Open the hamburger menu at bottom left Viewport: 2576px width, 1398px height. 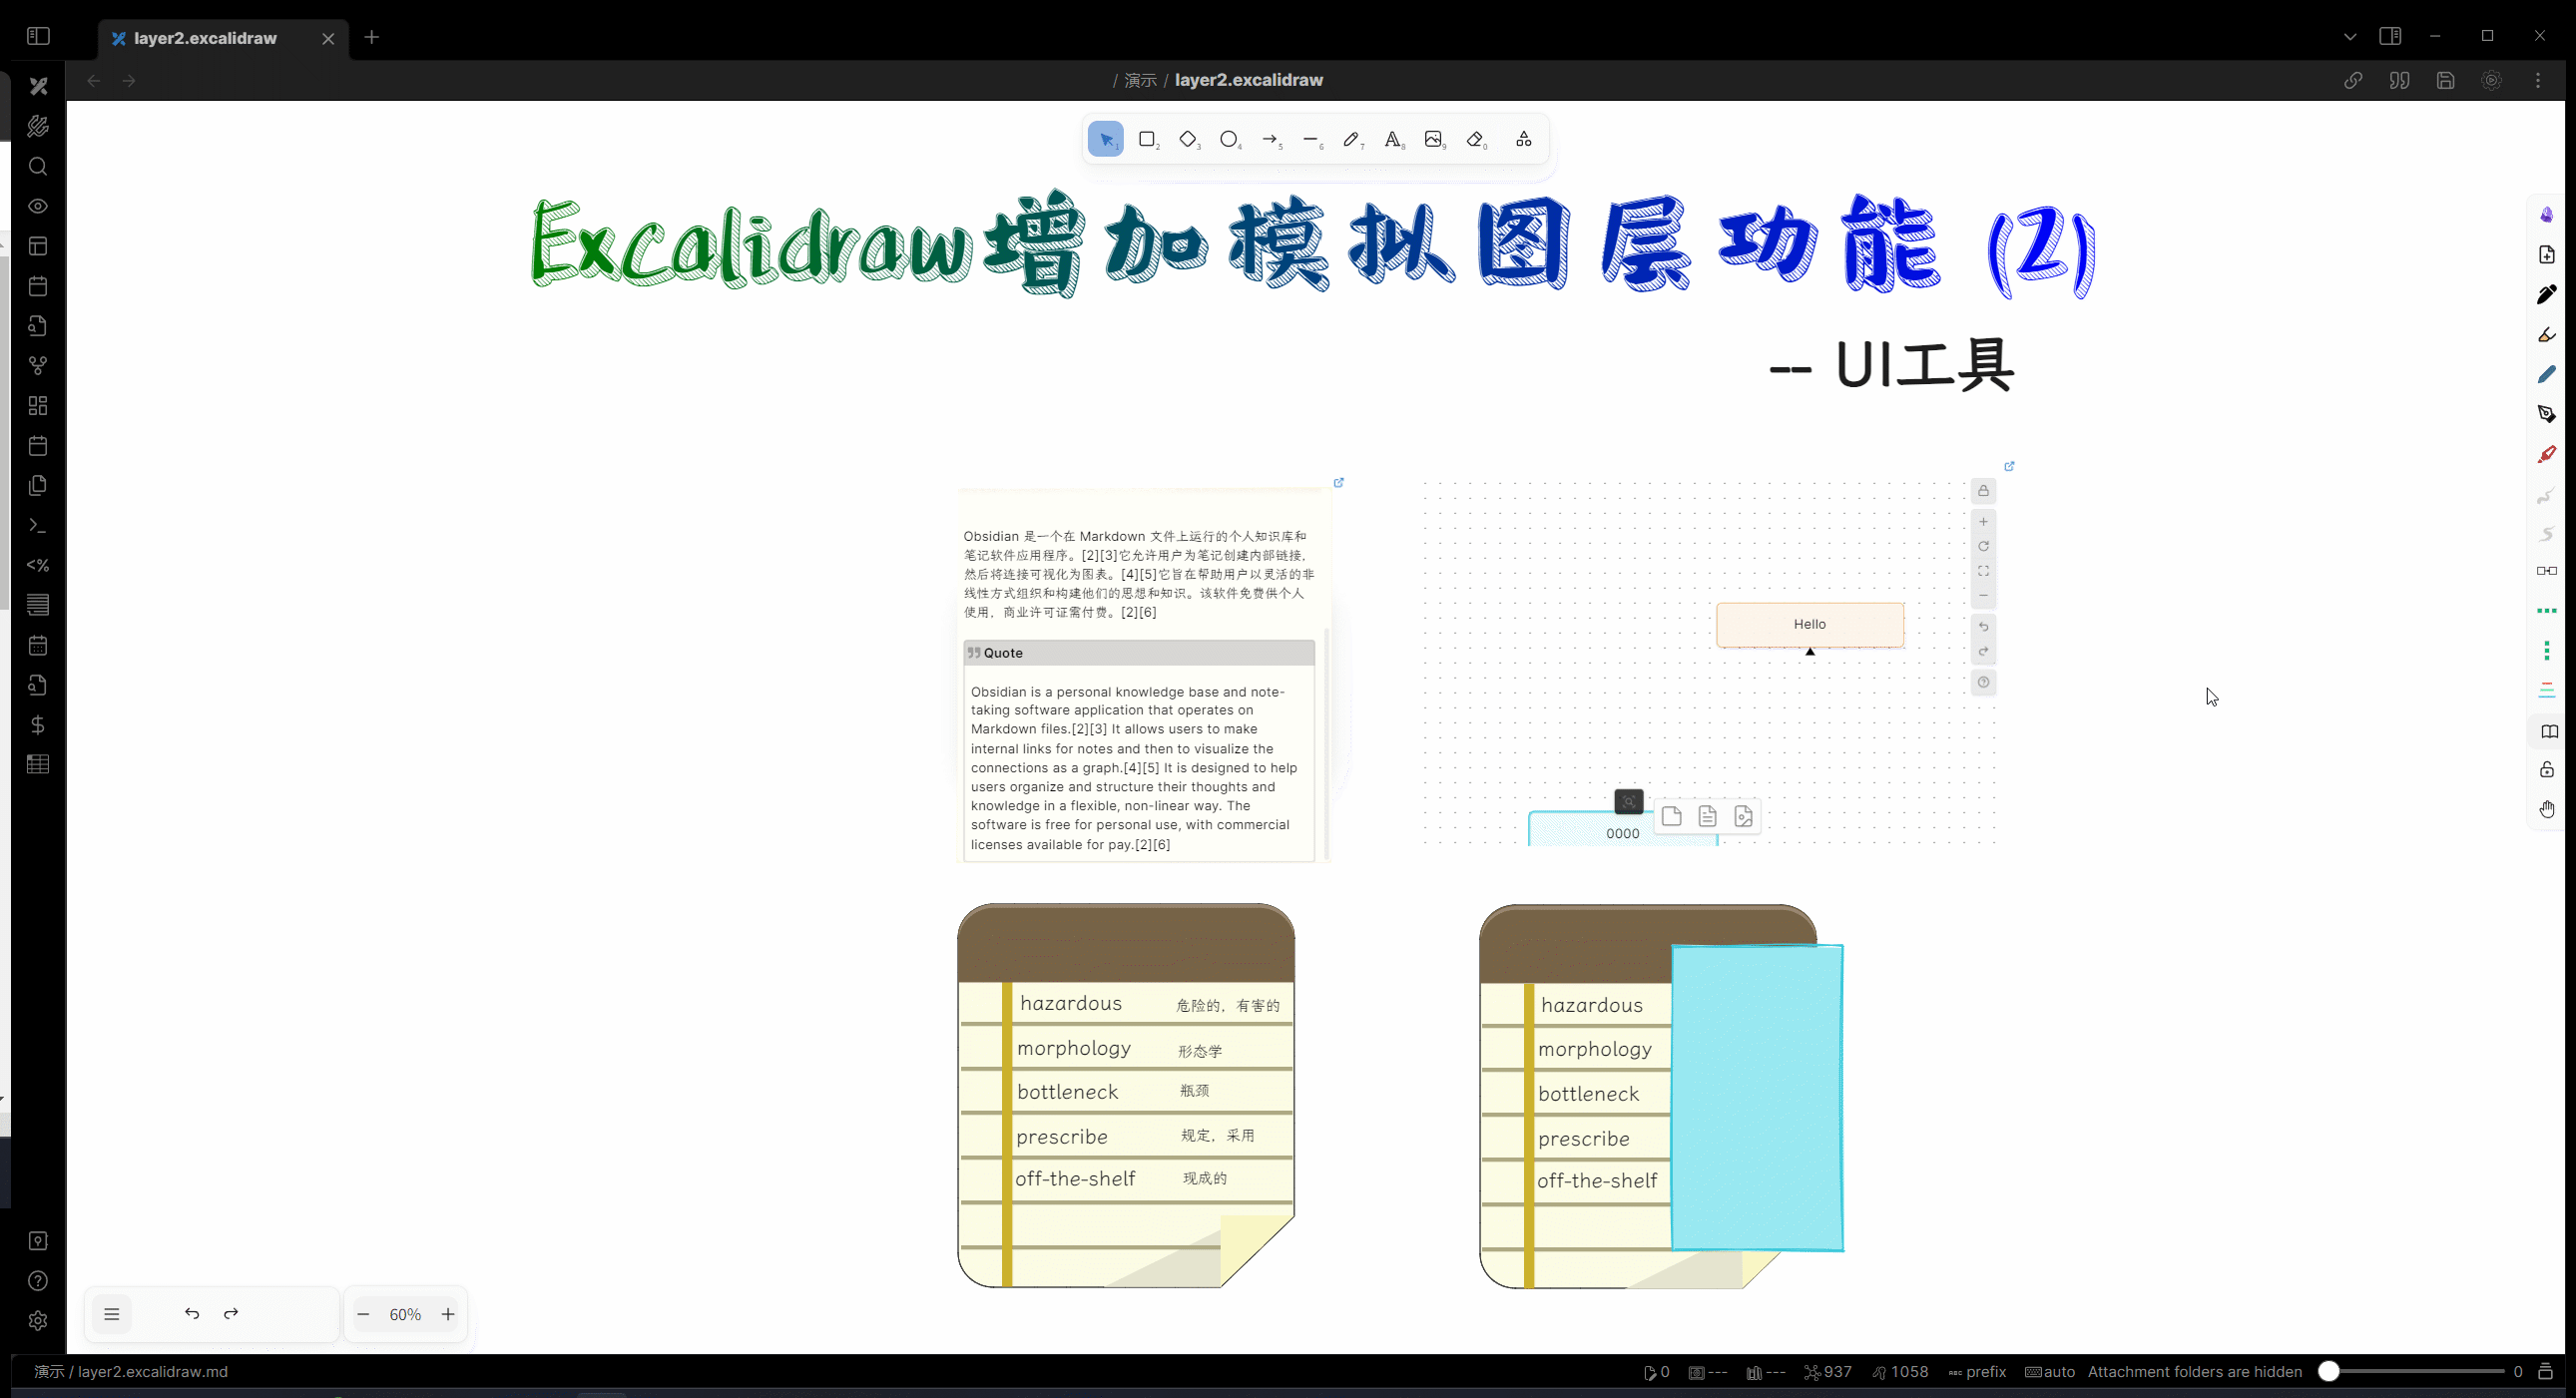(x=112, y=1314)
